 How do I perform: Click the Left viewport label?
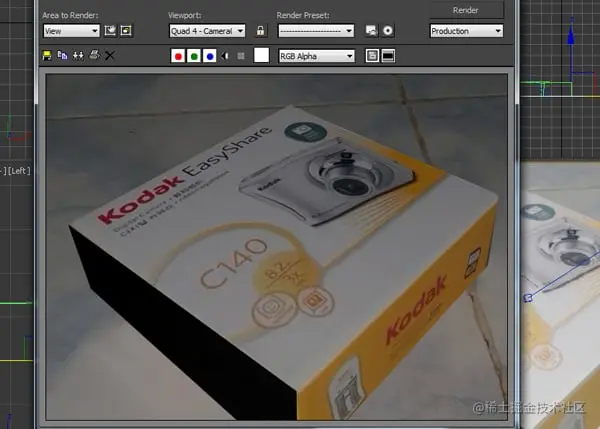pos(19,171)
